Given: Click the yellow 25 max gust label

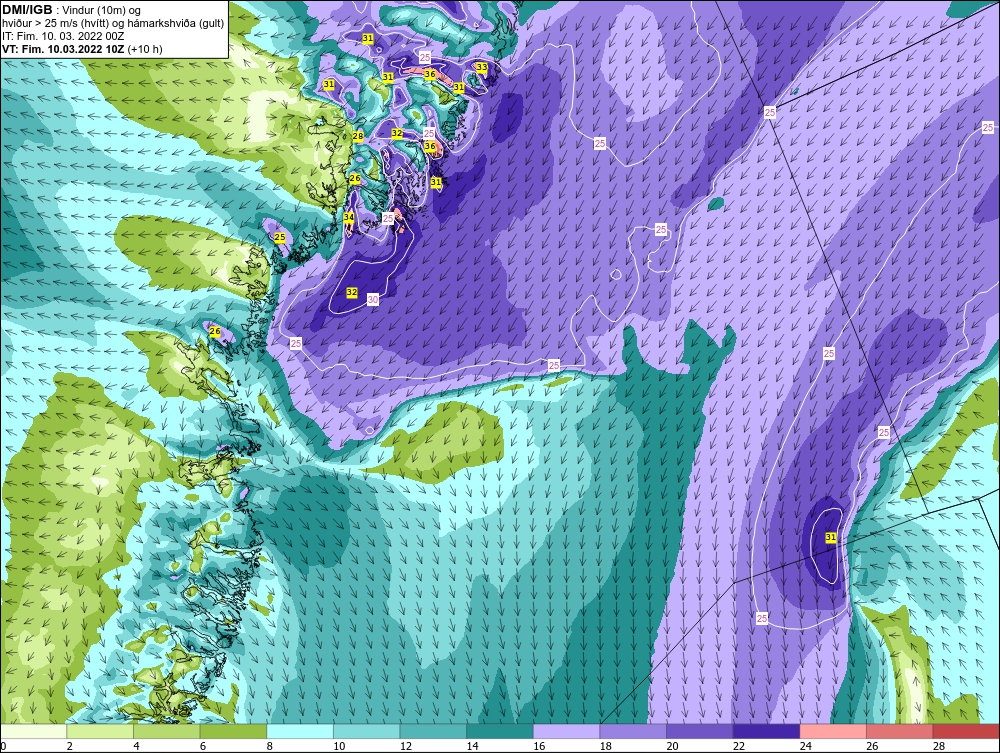Looking at the screenshot, I should 279,237.
